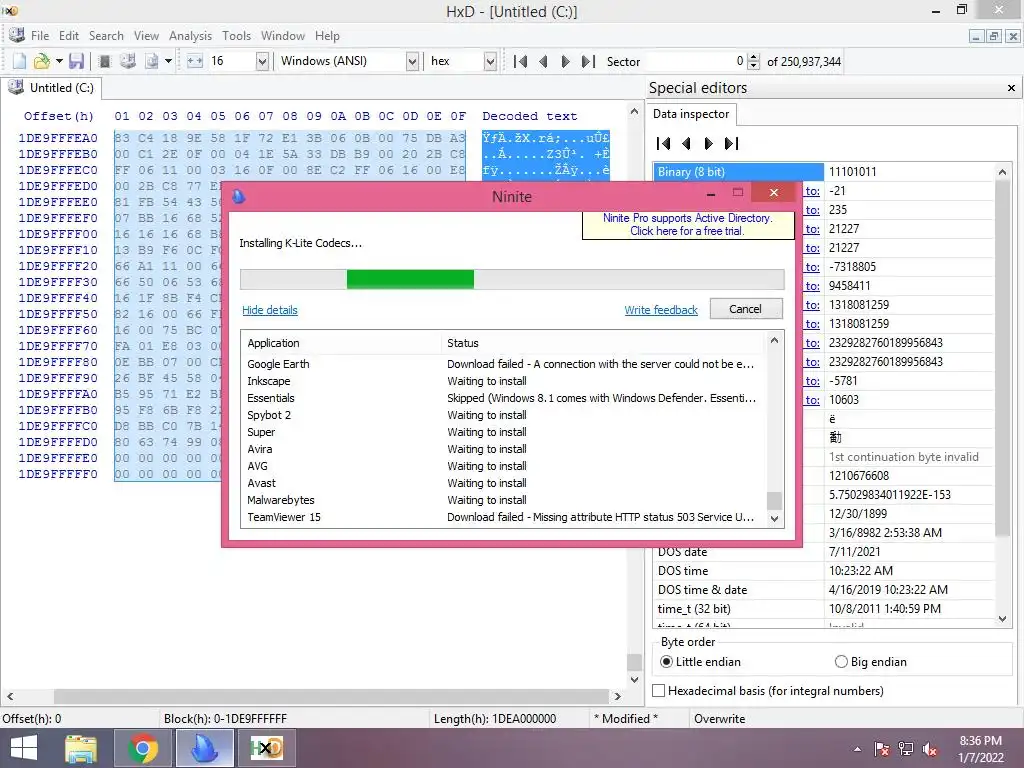Viewport: 1024px width, 768px height.
Task: Click Data inspector previous-byte arrow
Action: click(686, 144)
